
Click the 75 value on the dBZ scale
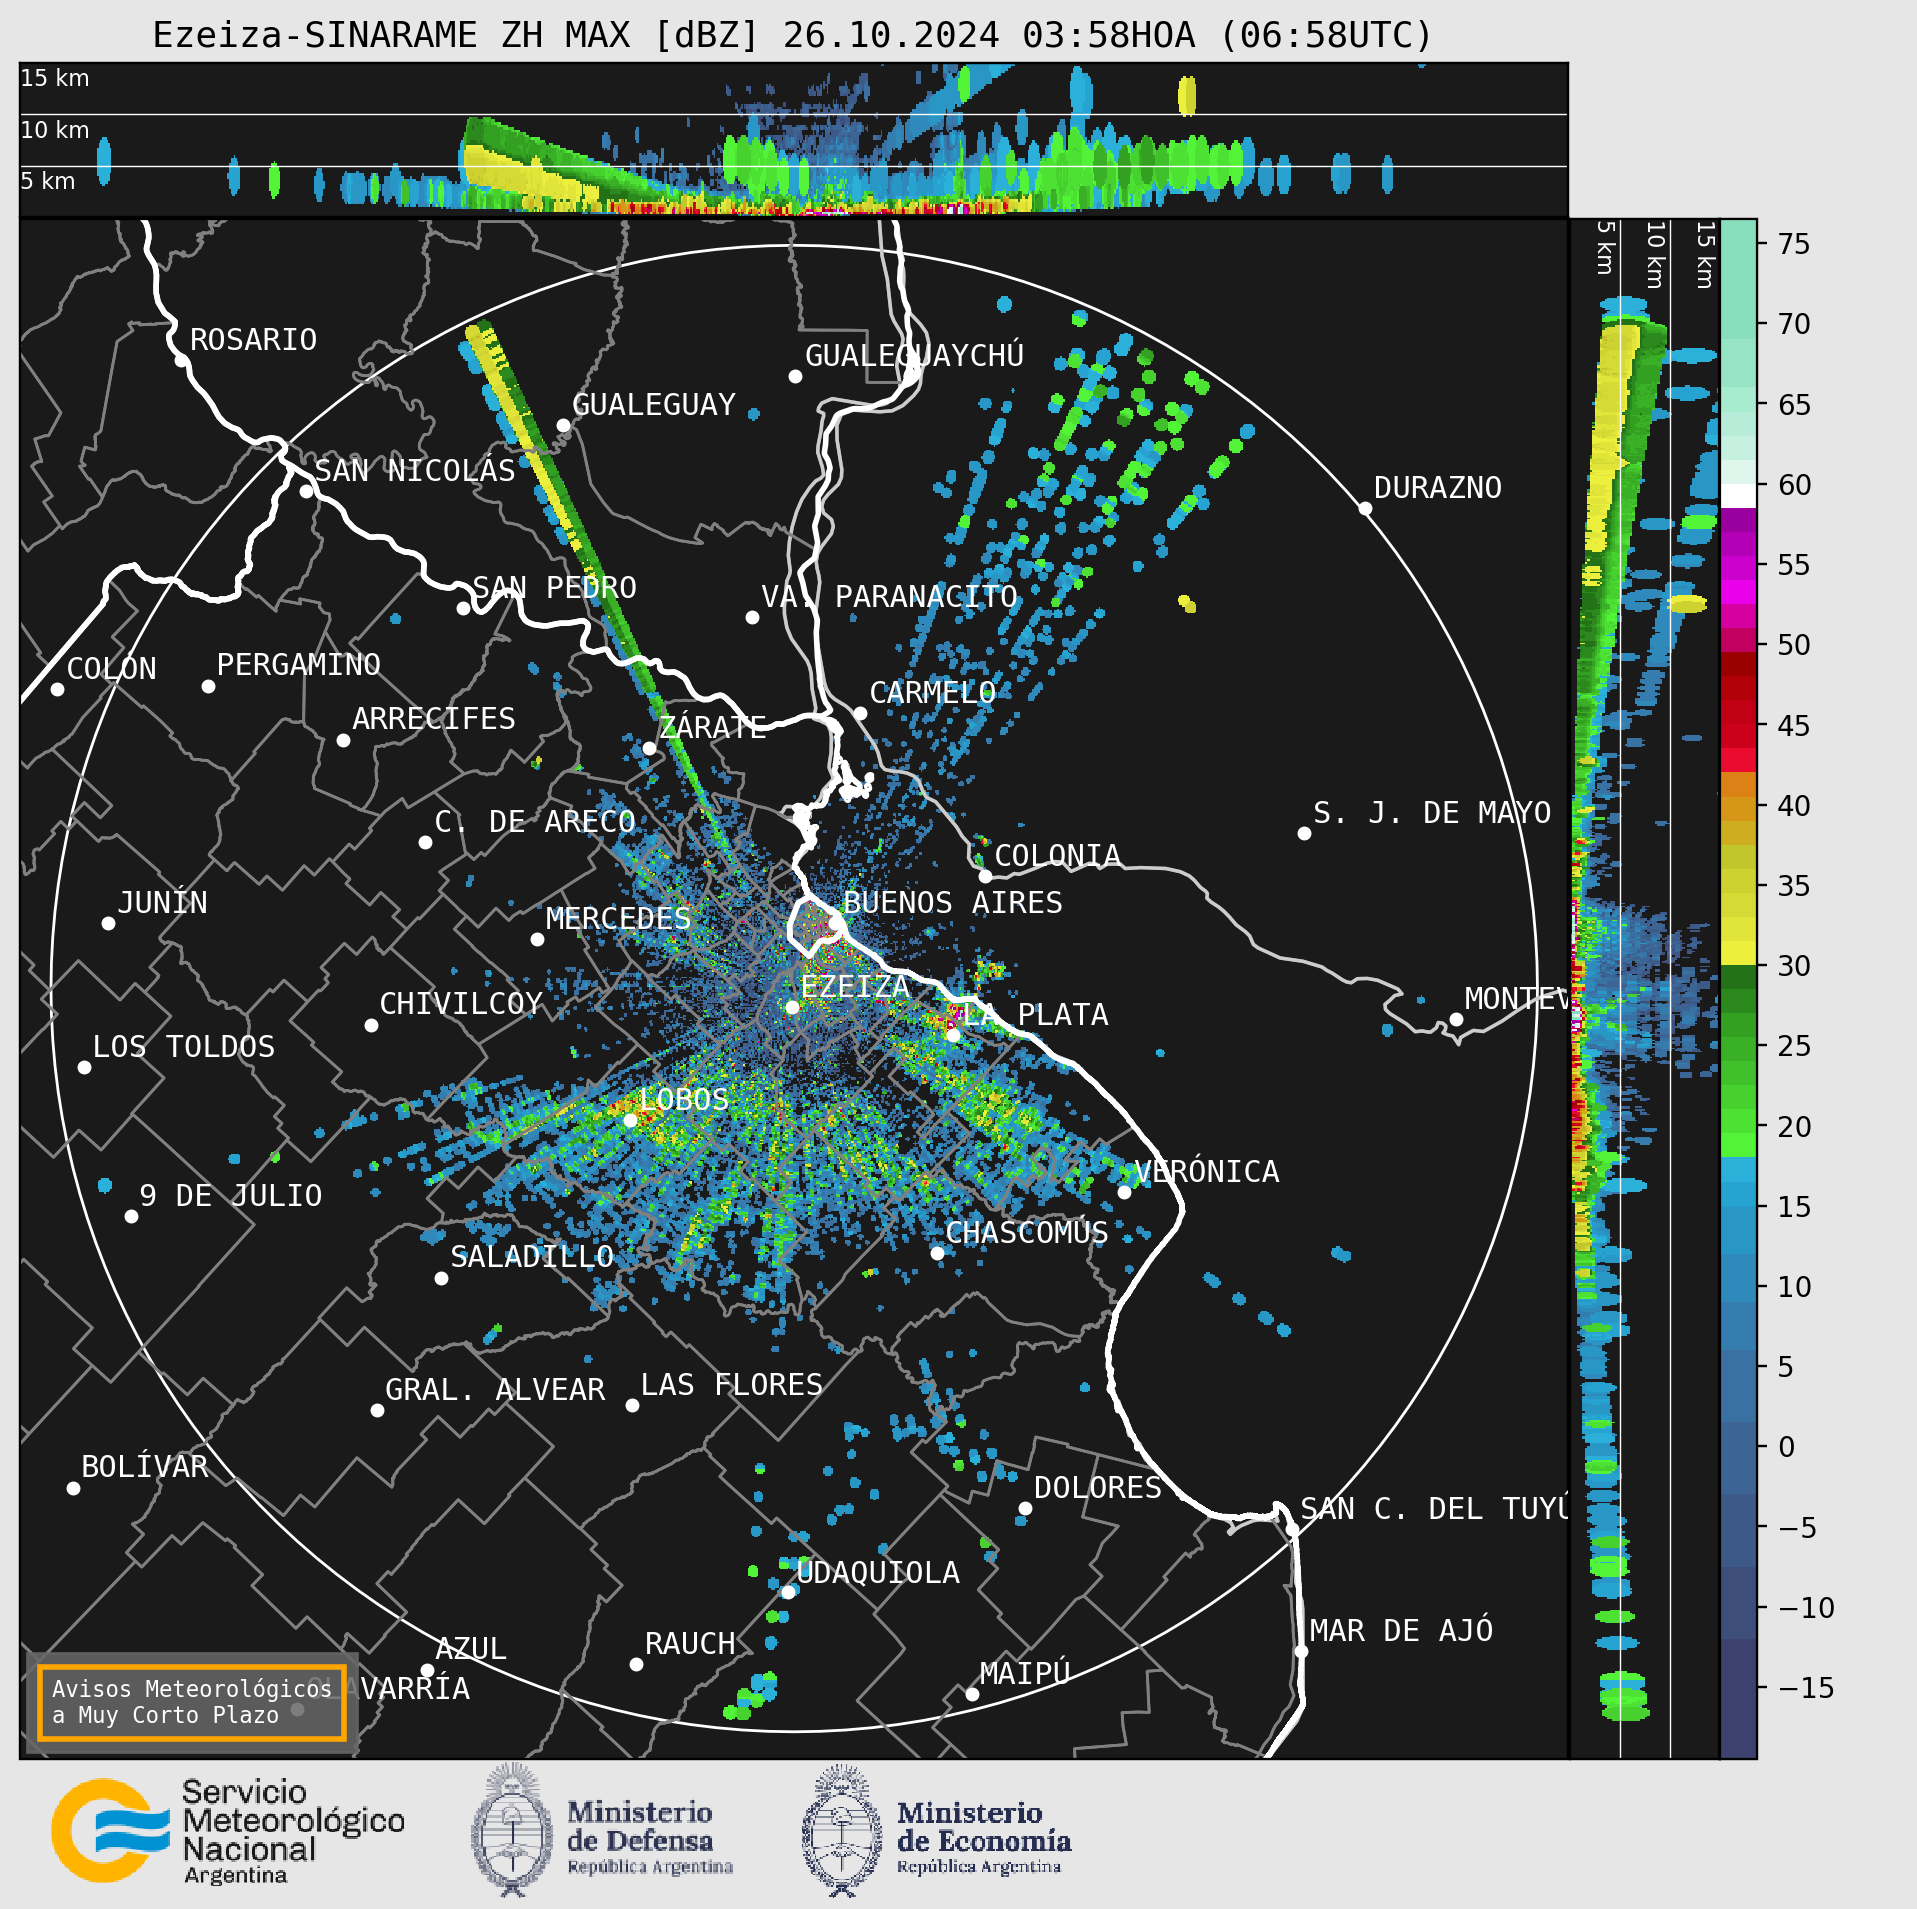click(1794, 244)
